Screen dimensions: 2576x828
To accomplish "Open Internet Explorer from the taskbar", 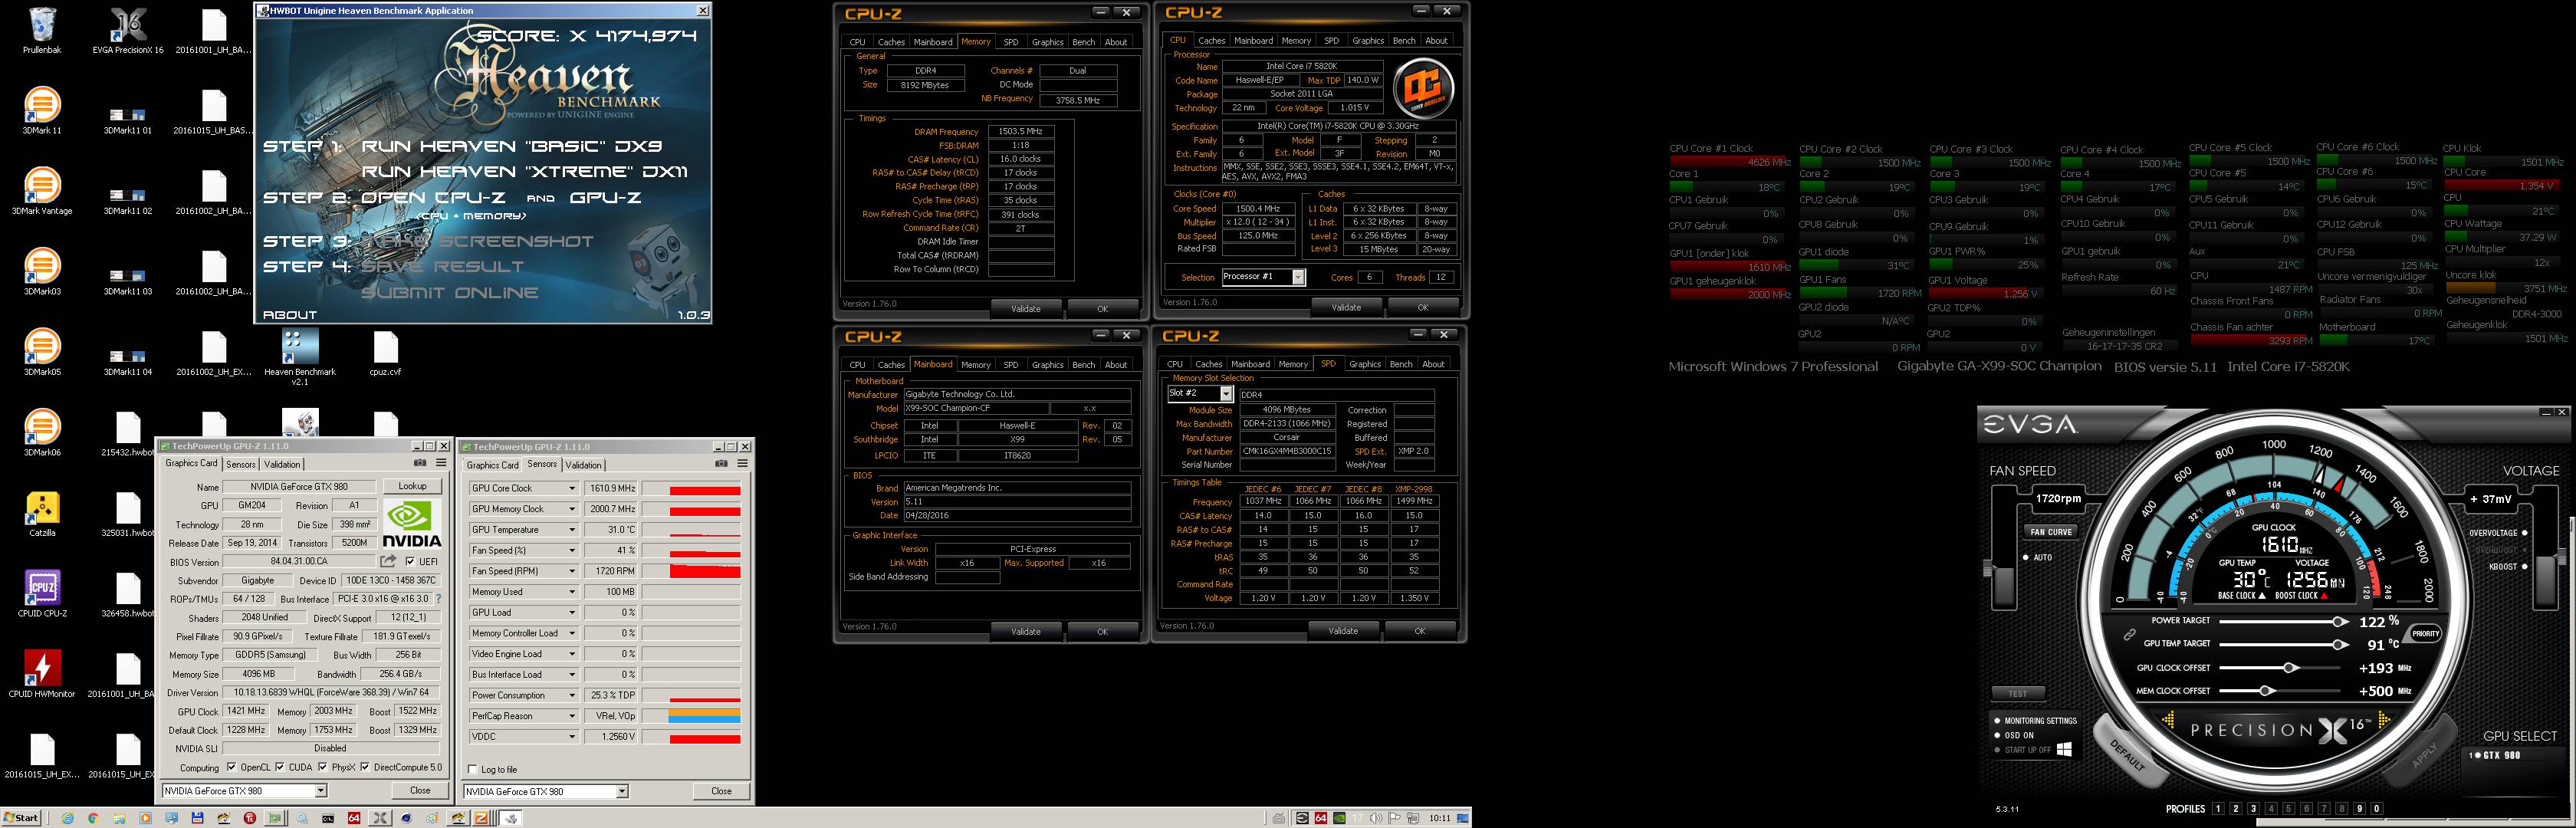I will click(67, 818).
